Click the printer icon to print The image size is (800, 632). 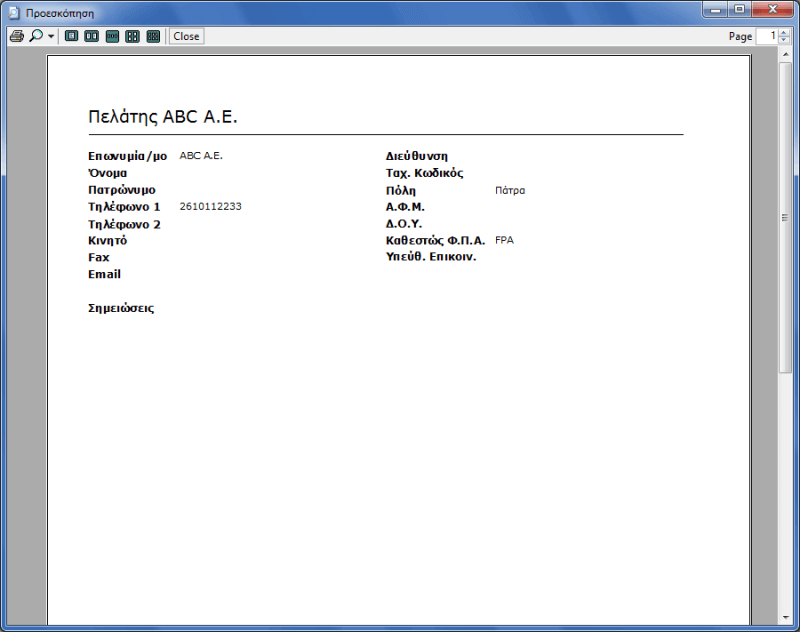pos(15,36)
